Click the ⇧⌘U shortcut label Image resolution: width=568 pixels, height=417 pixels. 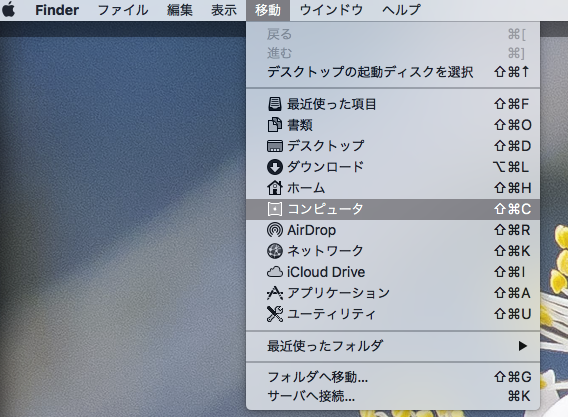(x=512, y=314)
